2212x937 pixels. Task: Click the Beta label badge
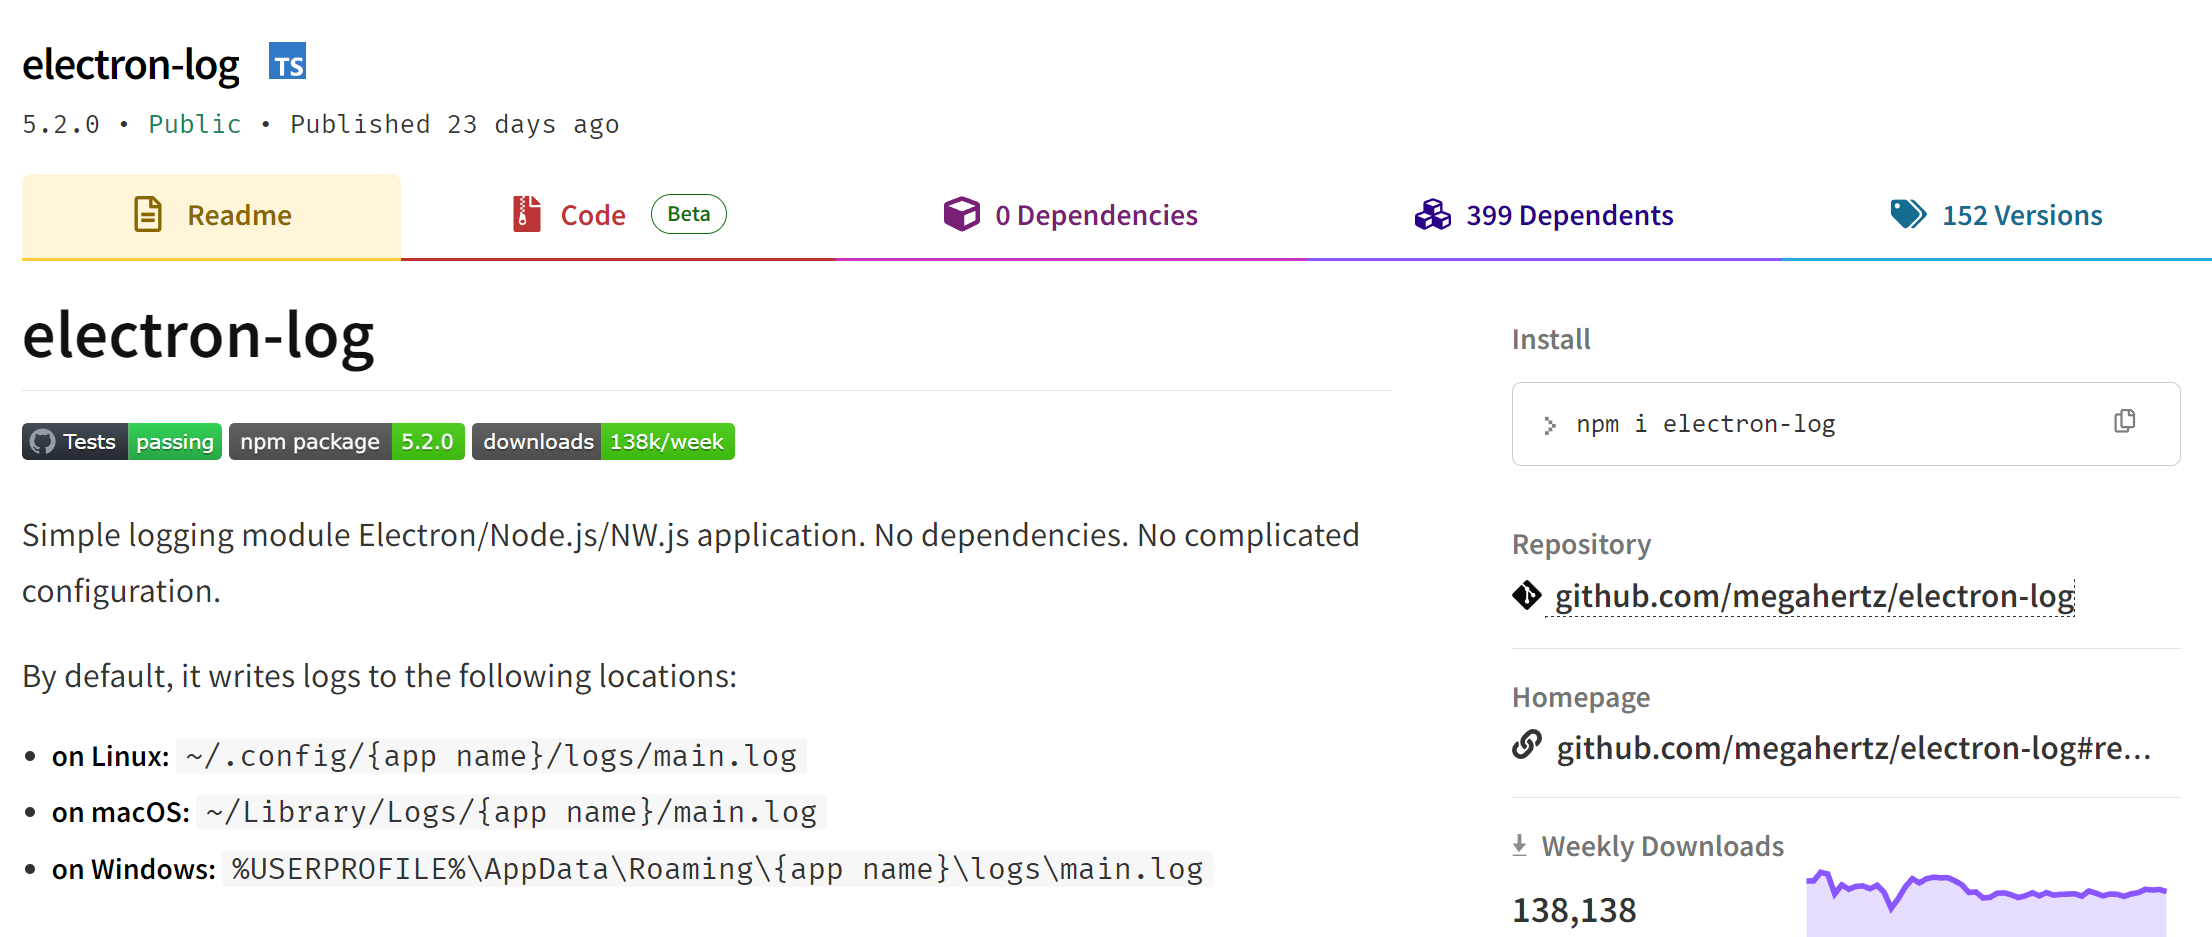(689, 214)
